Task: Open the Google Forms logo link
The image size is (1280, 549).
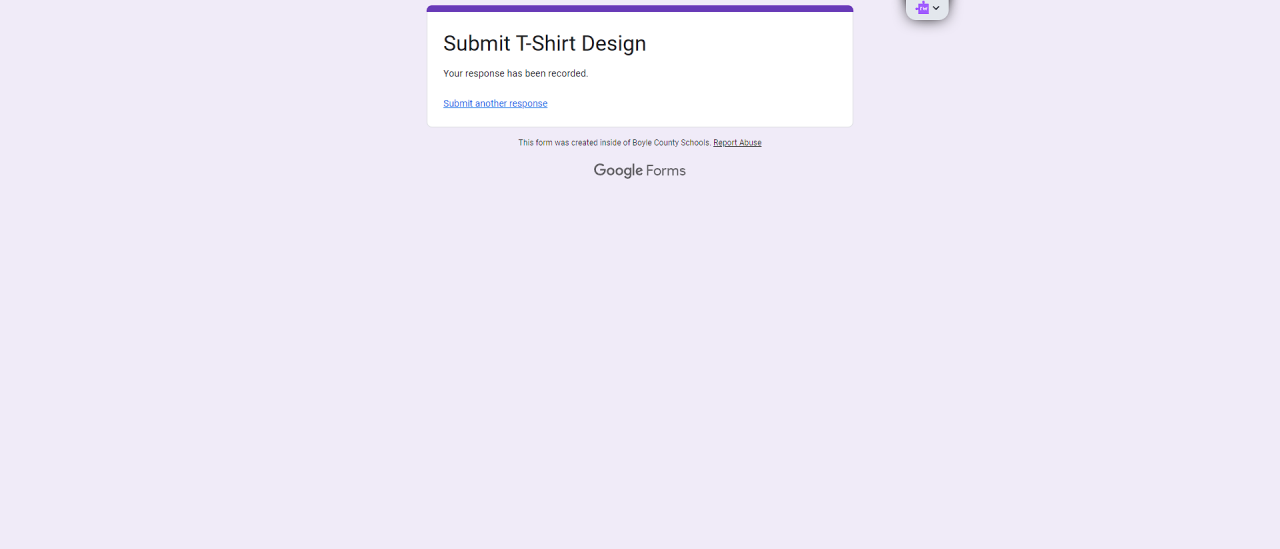Action: click(640, 171)
